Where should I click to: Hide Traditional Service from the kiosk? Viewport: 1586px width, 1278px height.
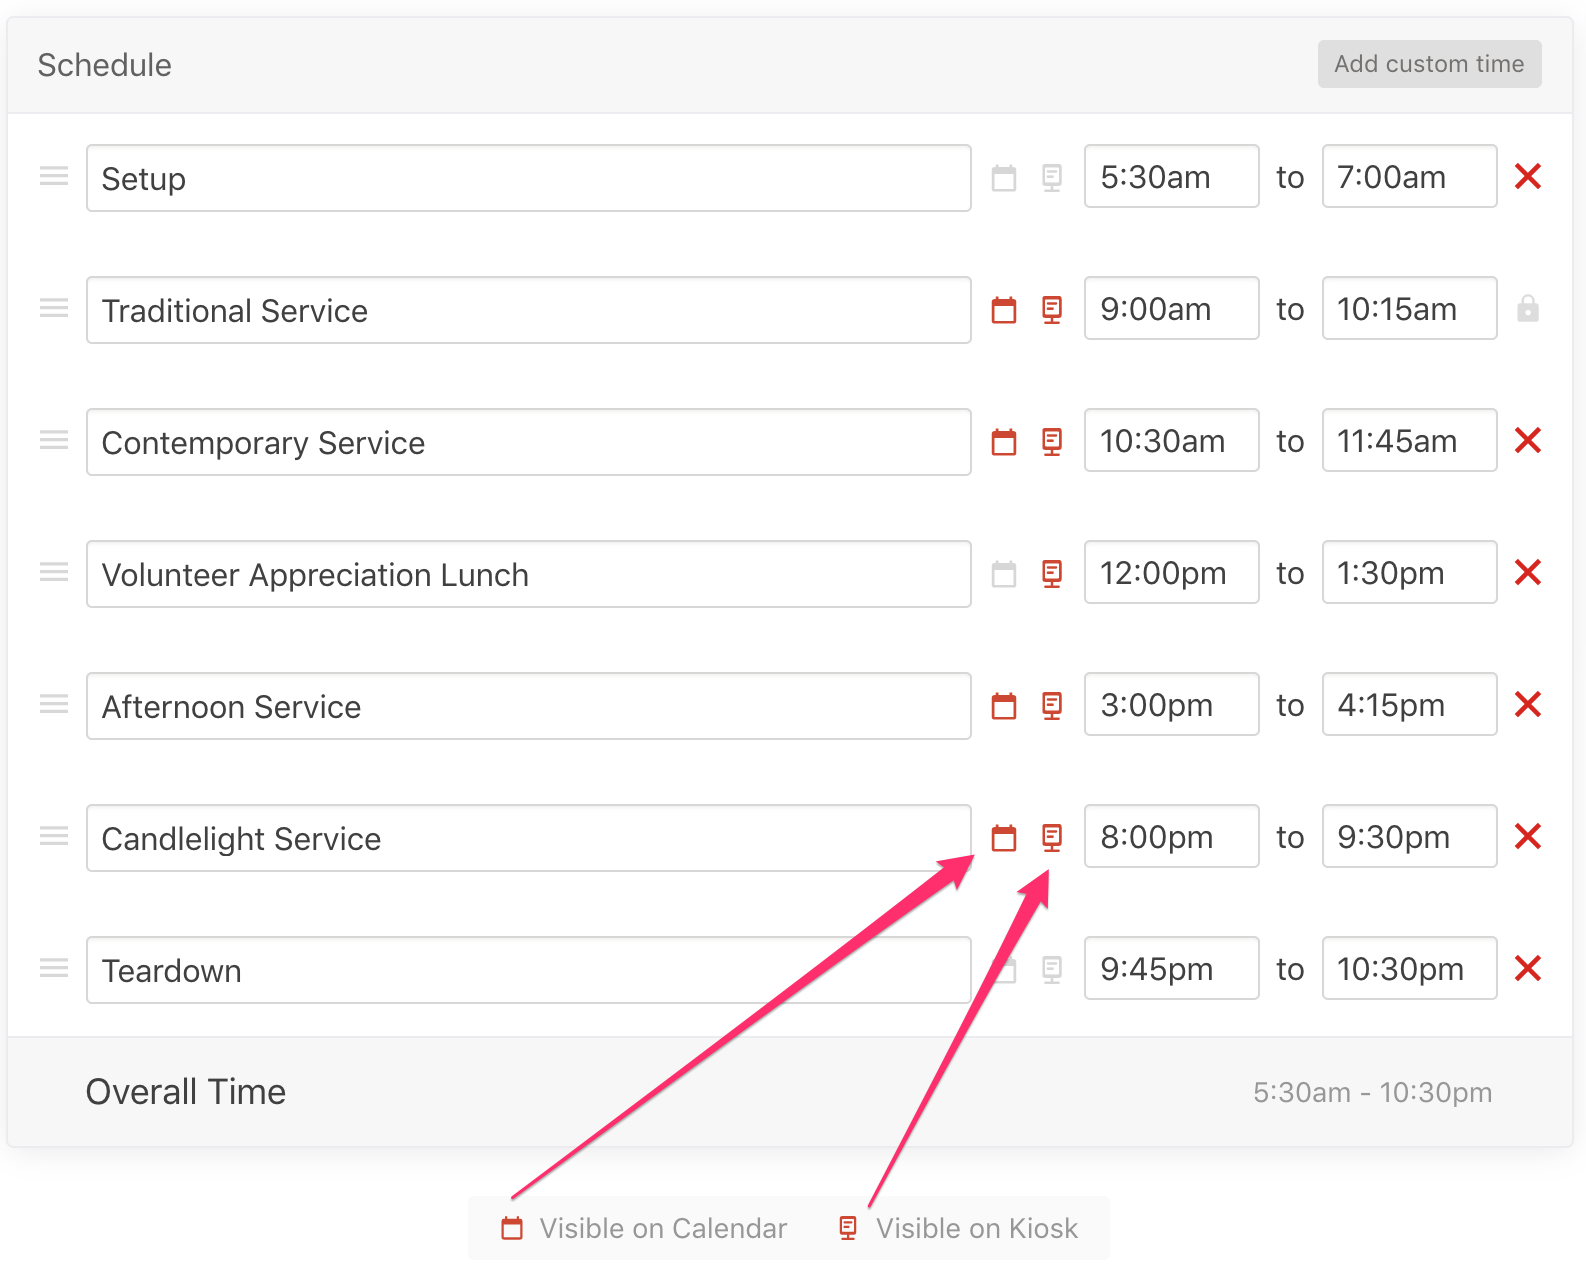[1052, 310]
